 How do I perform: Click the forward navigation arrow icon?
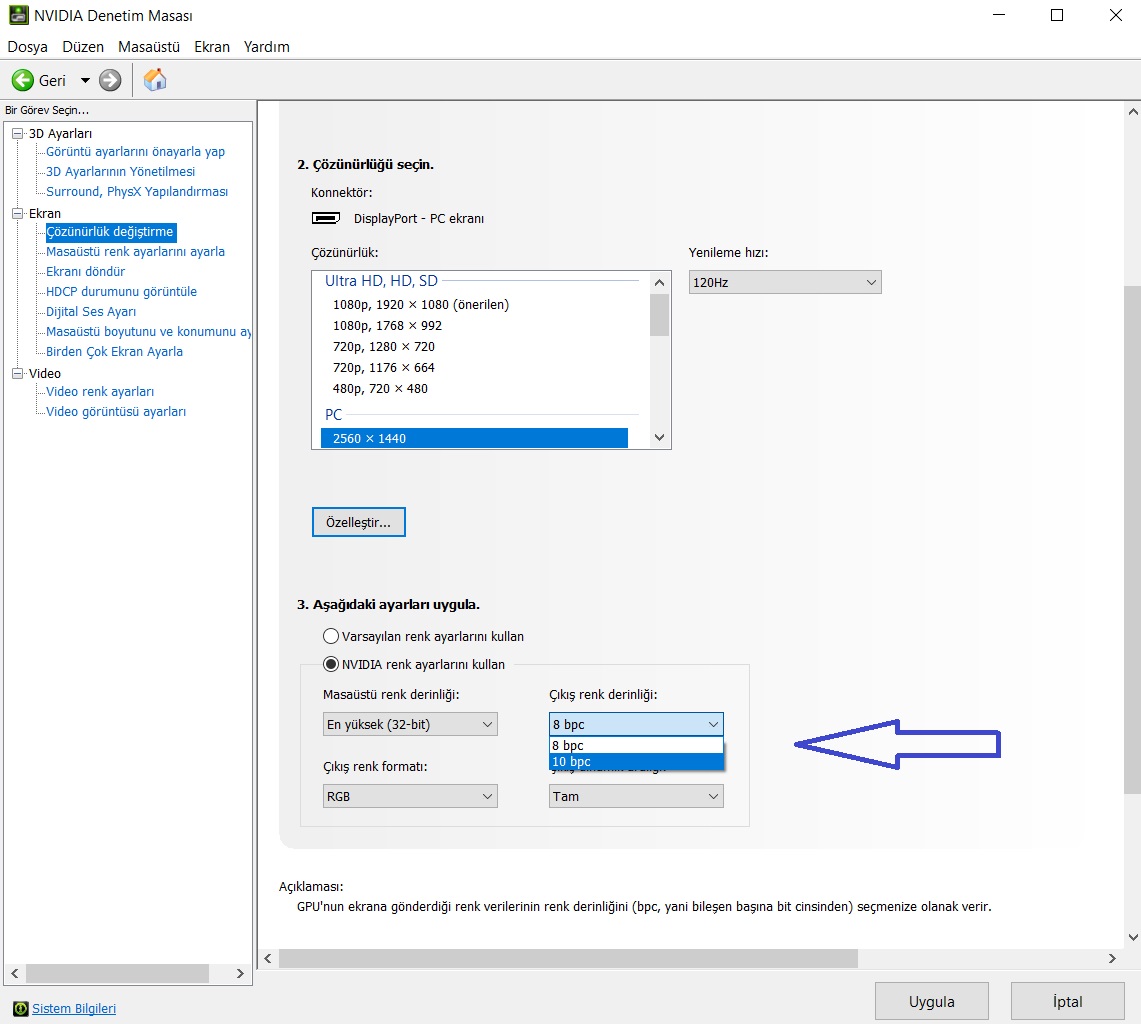pyautogui.click(x=110, y=80)
